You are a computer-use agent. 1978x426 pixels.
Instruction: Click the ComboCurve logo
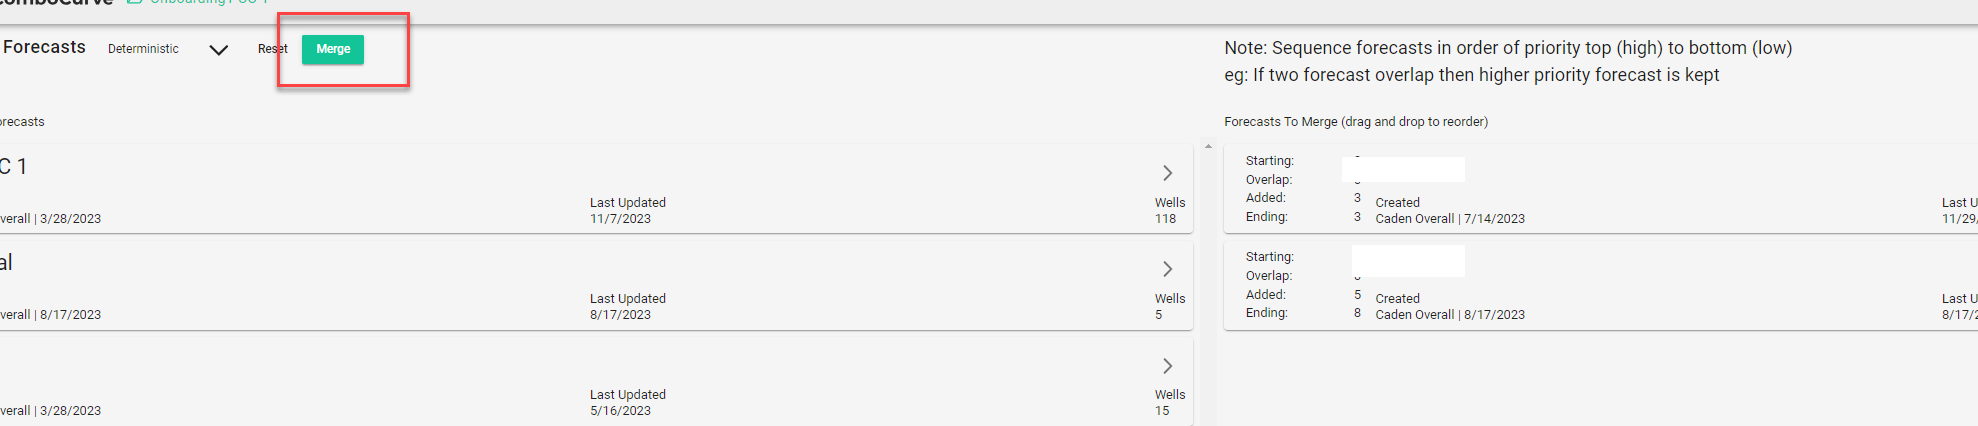[x=55, y=3]
